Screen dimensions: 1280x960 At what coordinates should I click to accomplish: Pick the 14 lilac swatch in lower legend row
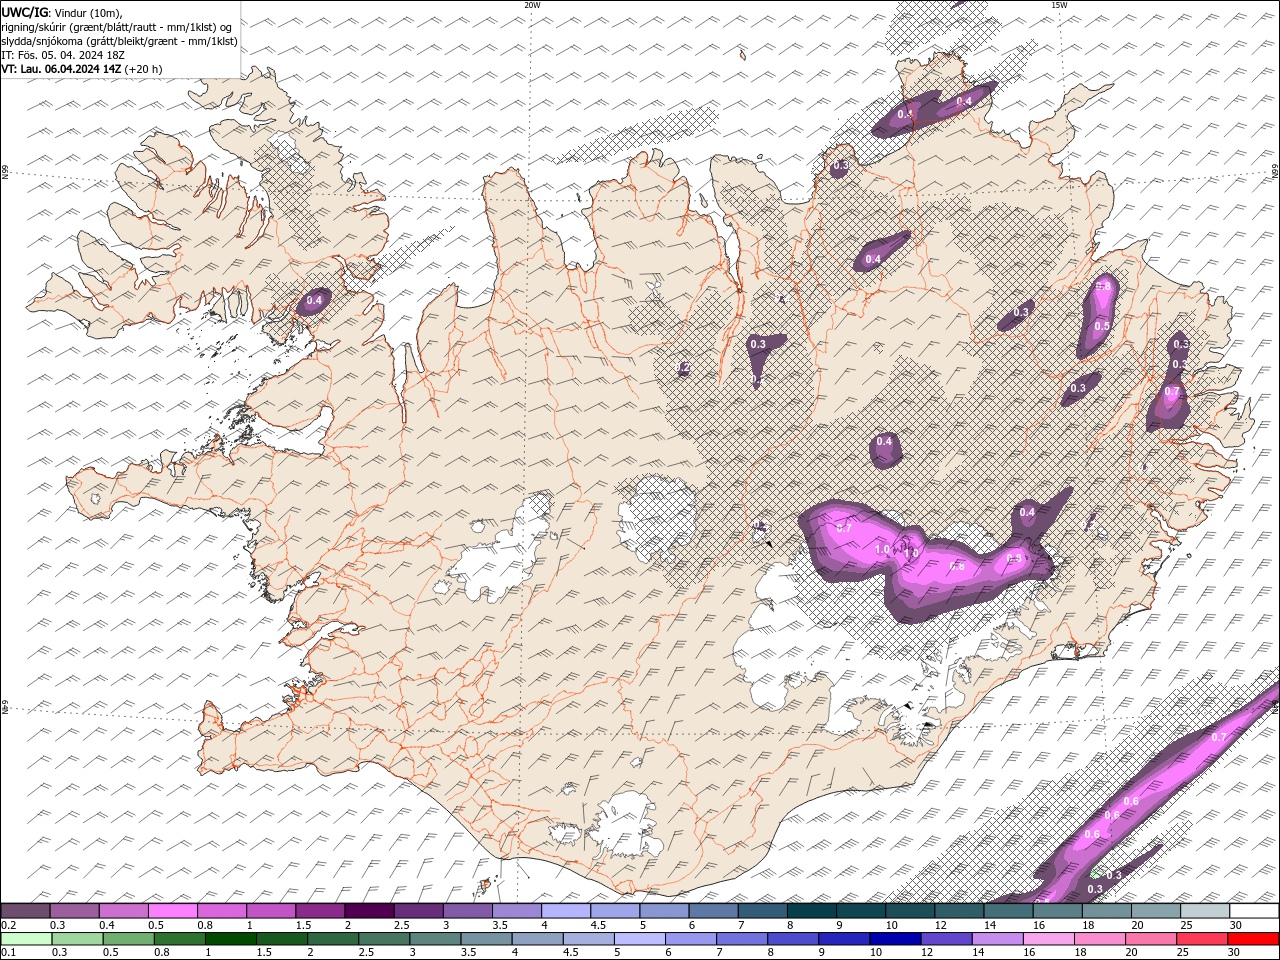[997, 938]
